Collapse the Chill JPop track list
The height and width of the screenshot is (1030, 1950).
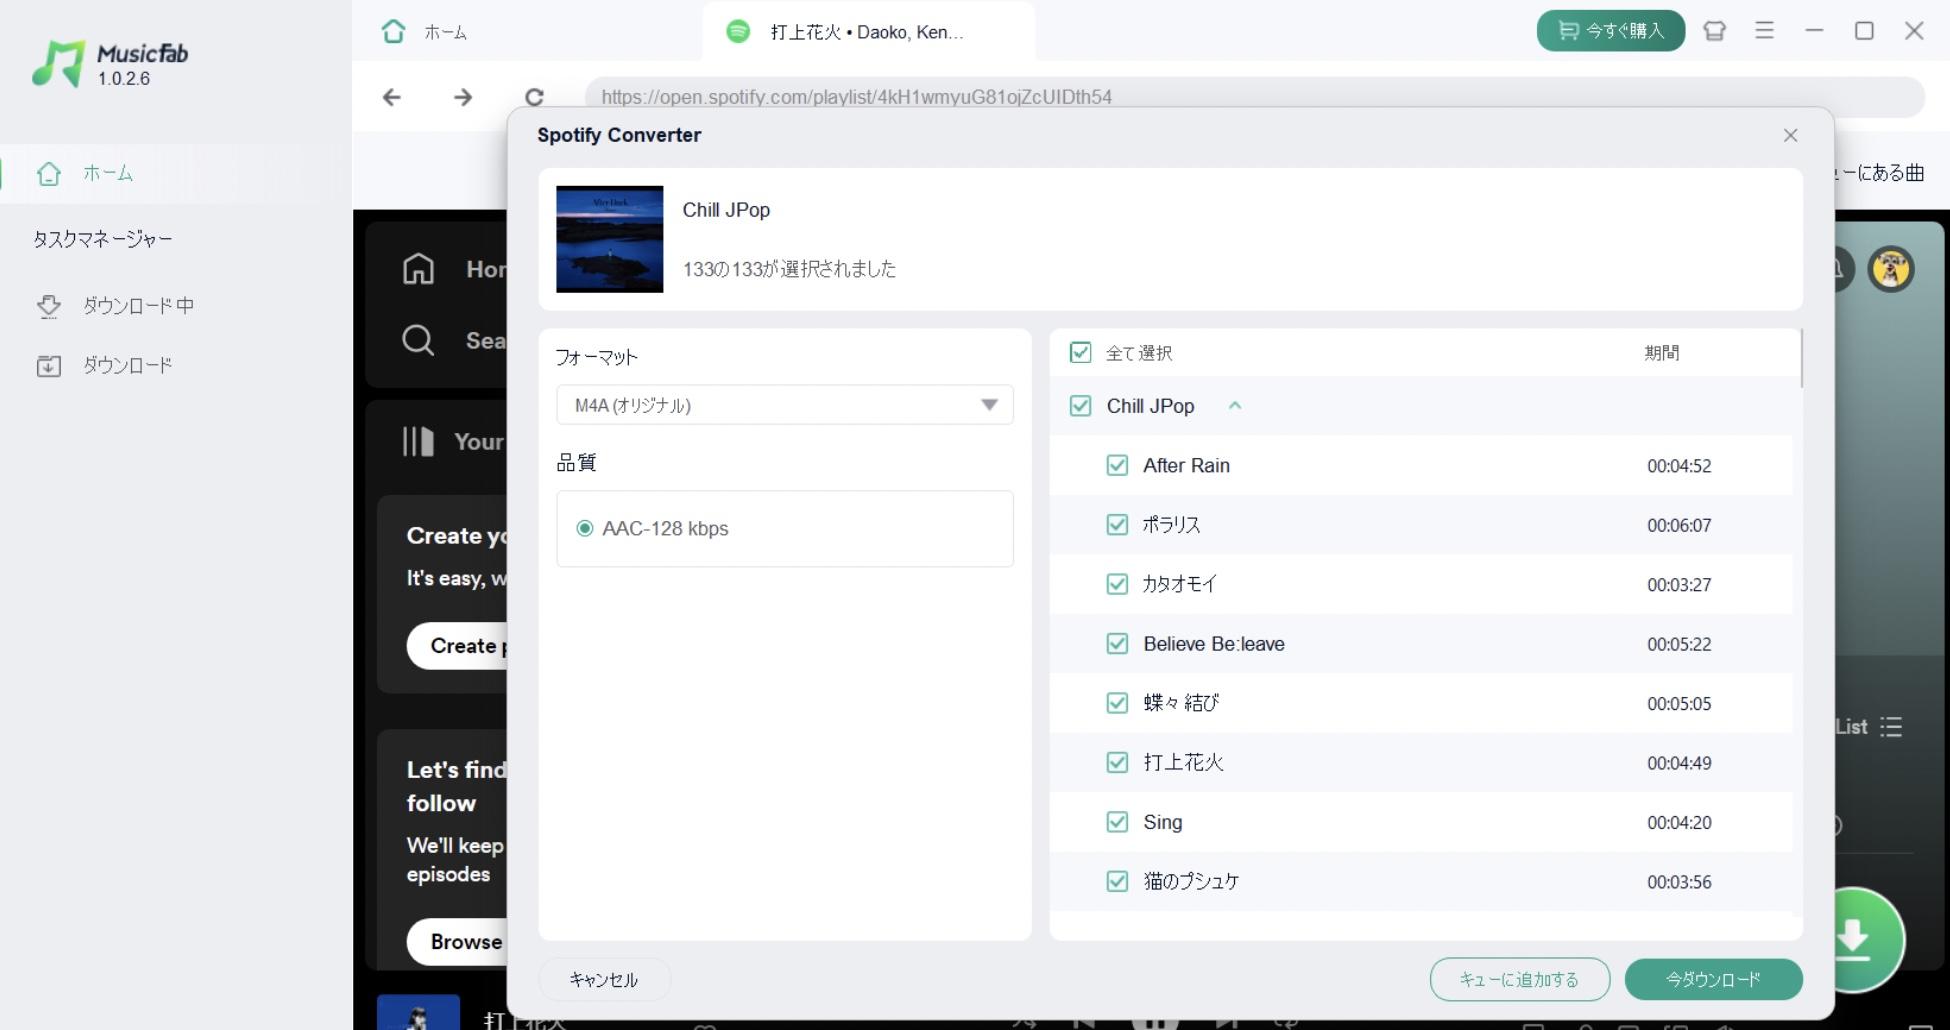tap(1234, 405)
